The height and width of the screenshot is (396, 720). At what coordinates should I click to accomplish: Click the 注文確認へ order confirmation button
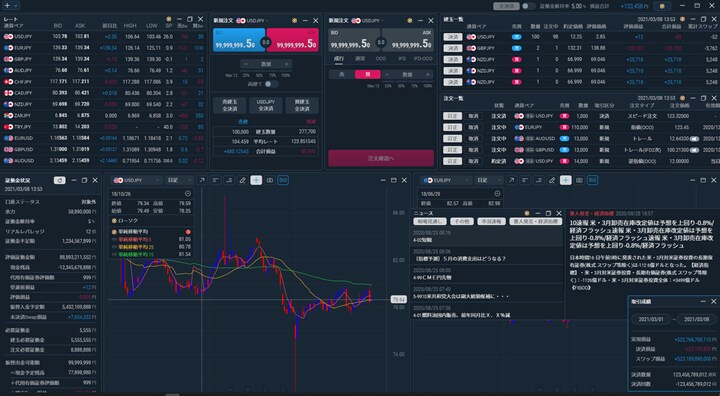point(381,158)
